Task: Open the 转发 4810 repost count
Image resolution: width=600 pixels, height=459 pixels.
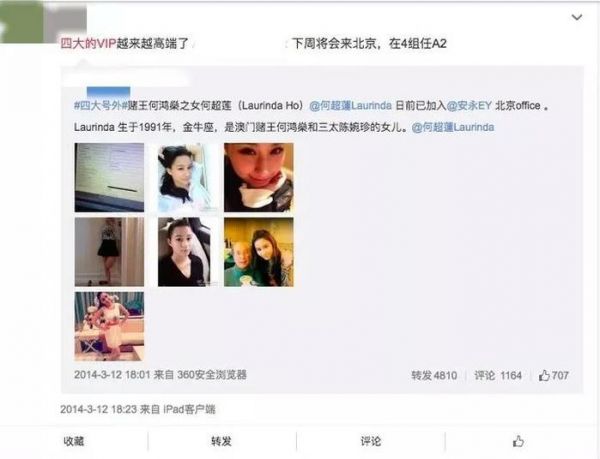Action: 434,376
